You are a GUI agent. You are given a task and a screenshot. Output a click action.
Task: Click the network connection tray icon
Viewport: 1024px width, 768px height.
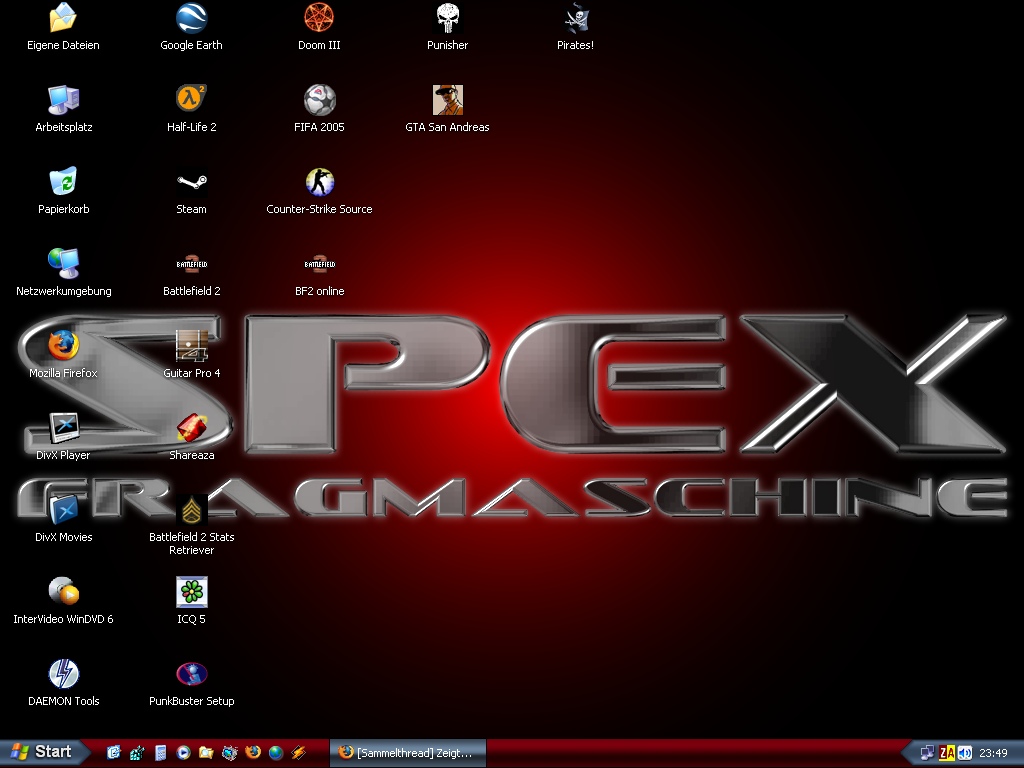(927, 753)
